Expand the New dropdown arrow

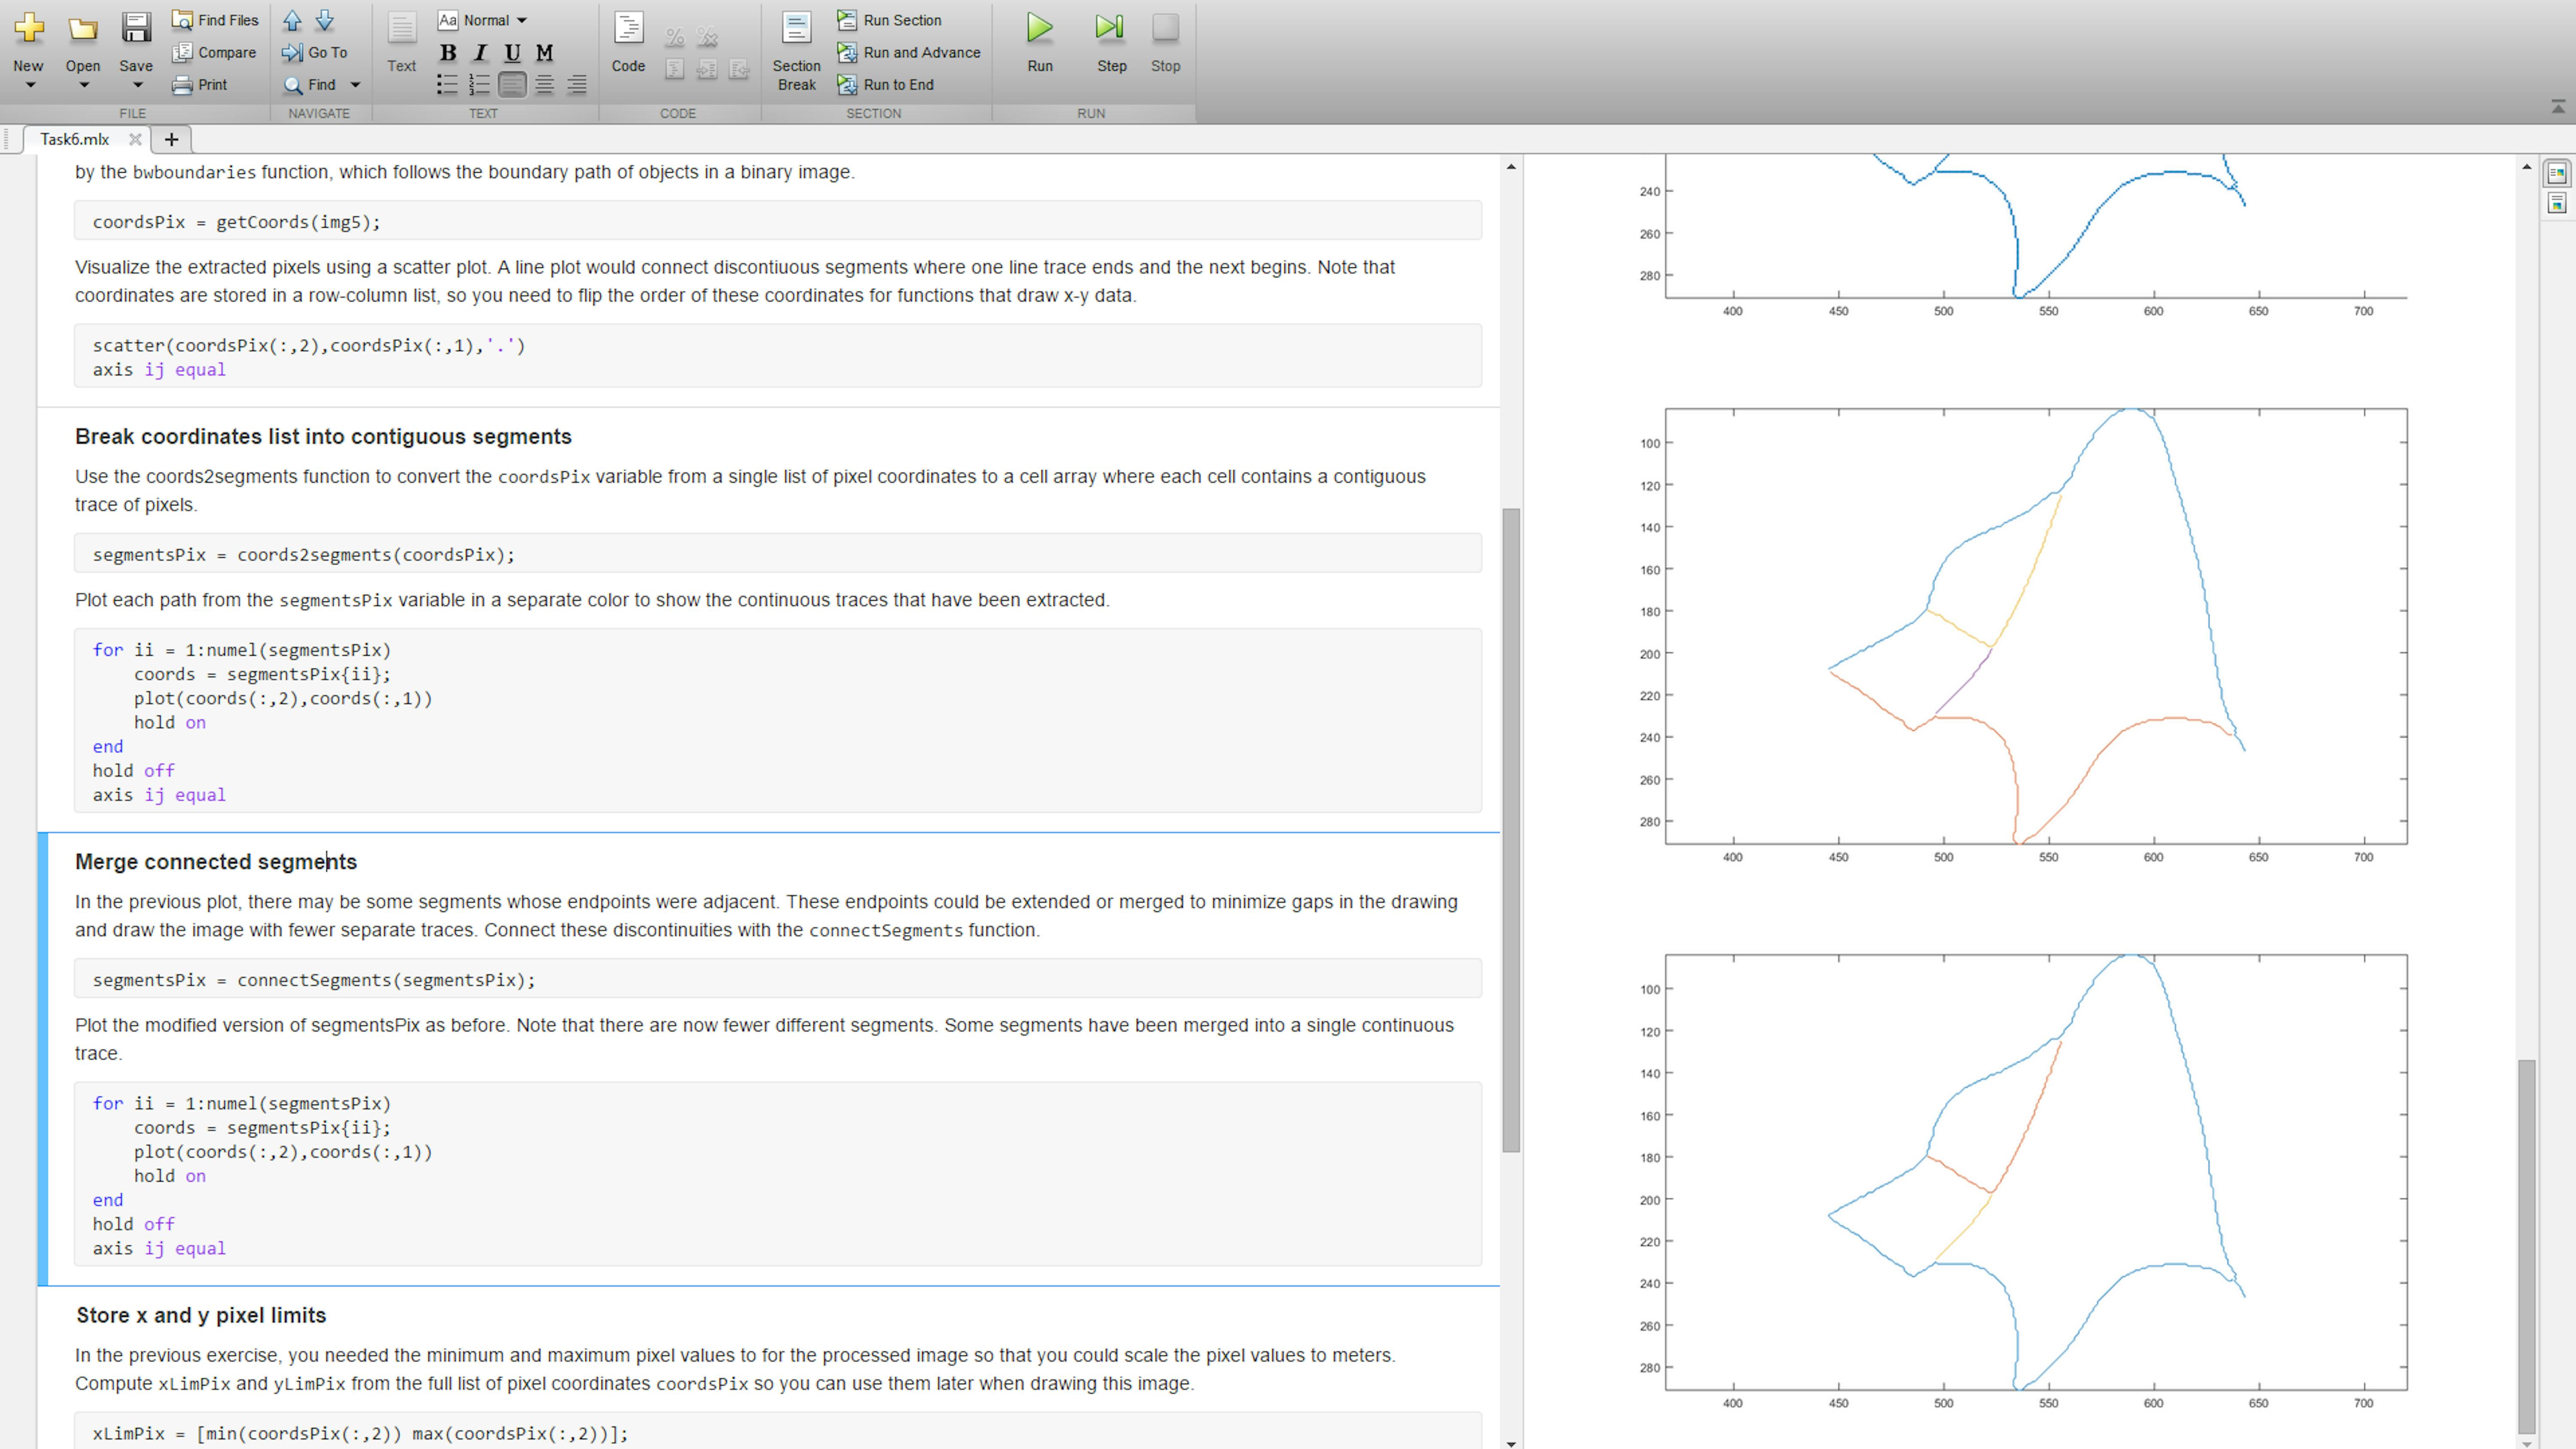point(30,86)
